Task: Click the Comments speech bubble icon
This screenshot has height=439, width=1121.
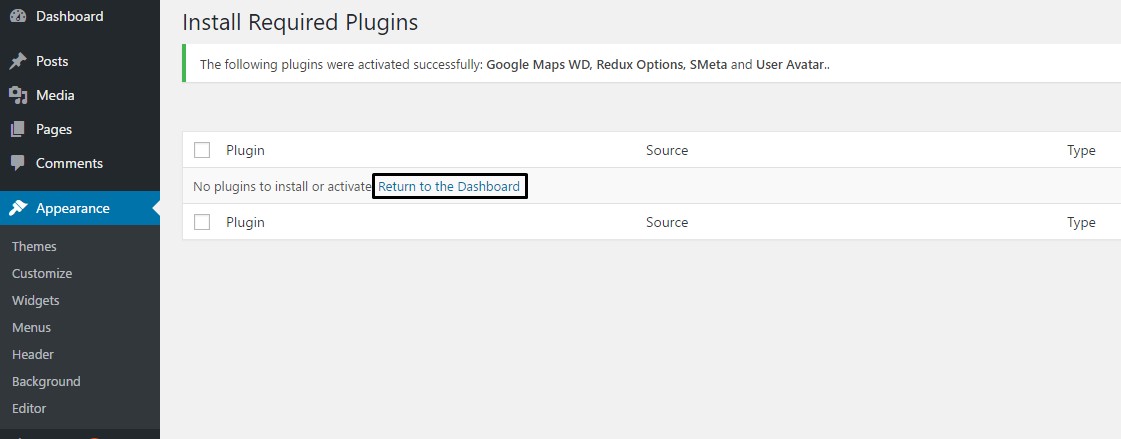Action: click(18, 163)
